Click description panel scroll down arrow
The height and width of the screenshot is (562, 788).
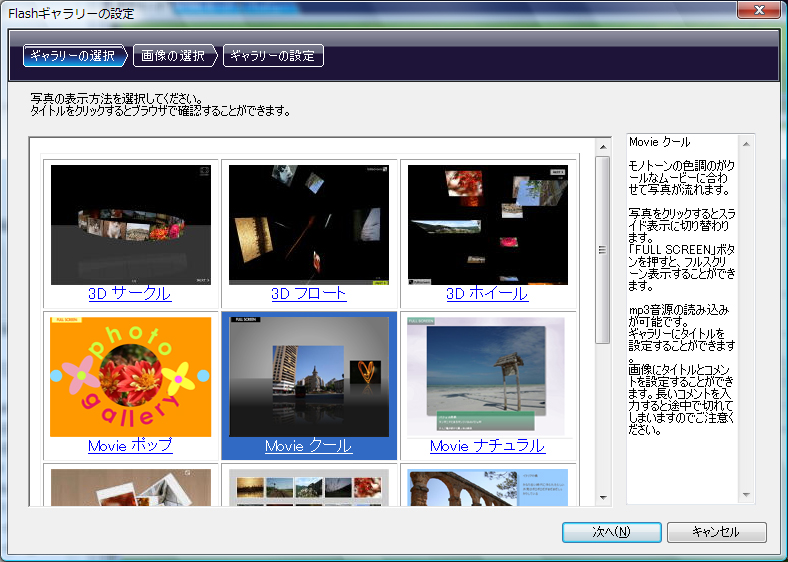coord(746,495)
